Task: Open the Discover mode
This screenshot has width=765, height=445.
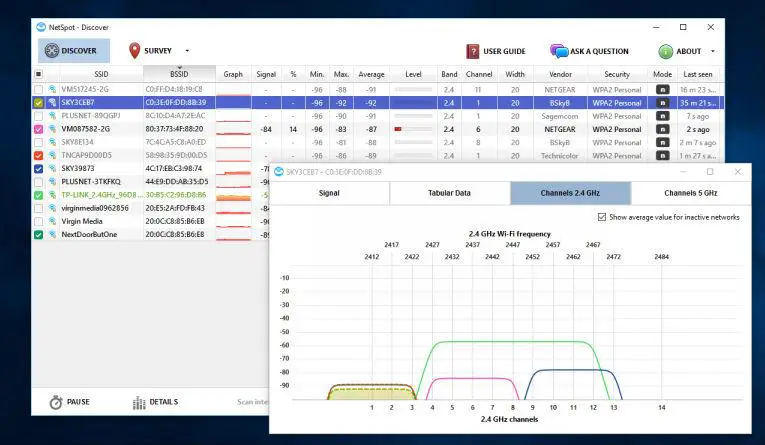Action: pos(74,51)
